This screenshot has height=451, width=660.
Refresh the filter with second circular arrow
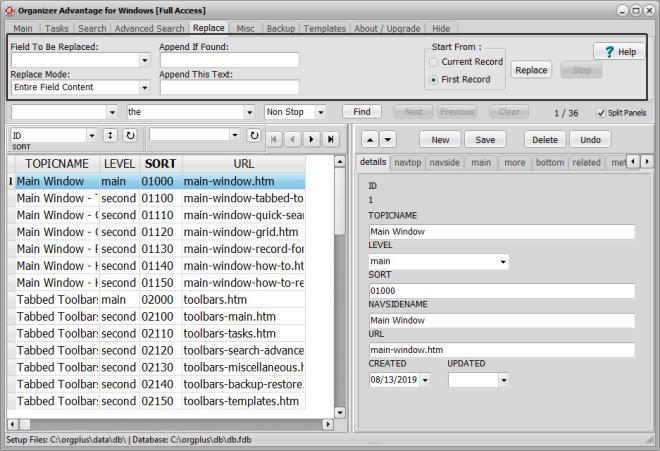[x=254, y=136]
